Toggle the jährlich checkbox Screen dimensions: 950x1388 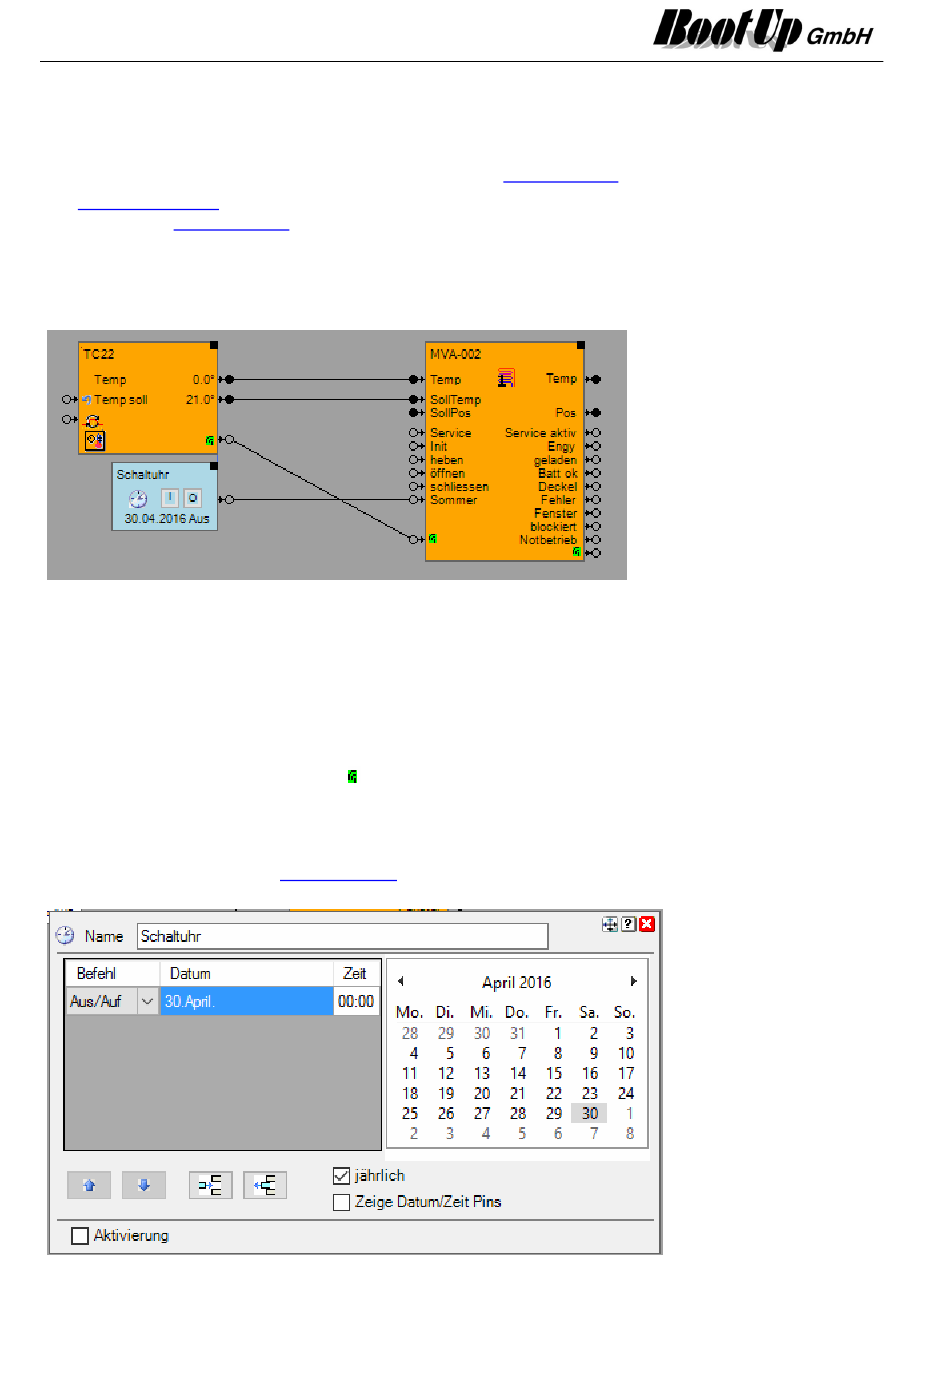[x=341, y=1175]
